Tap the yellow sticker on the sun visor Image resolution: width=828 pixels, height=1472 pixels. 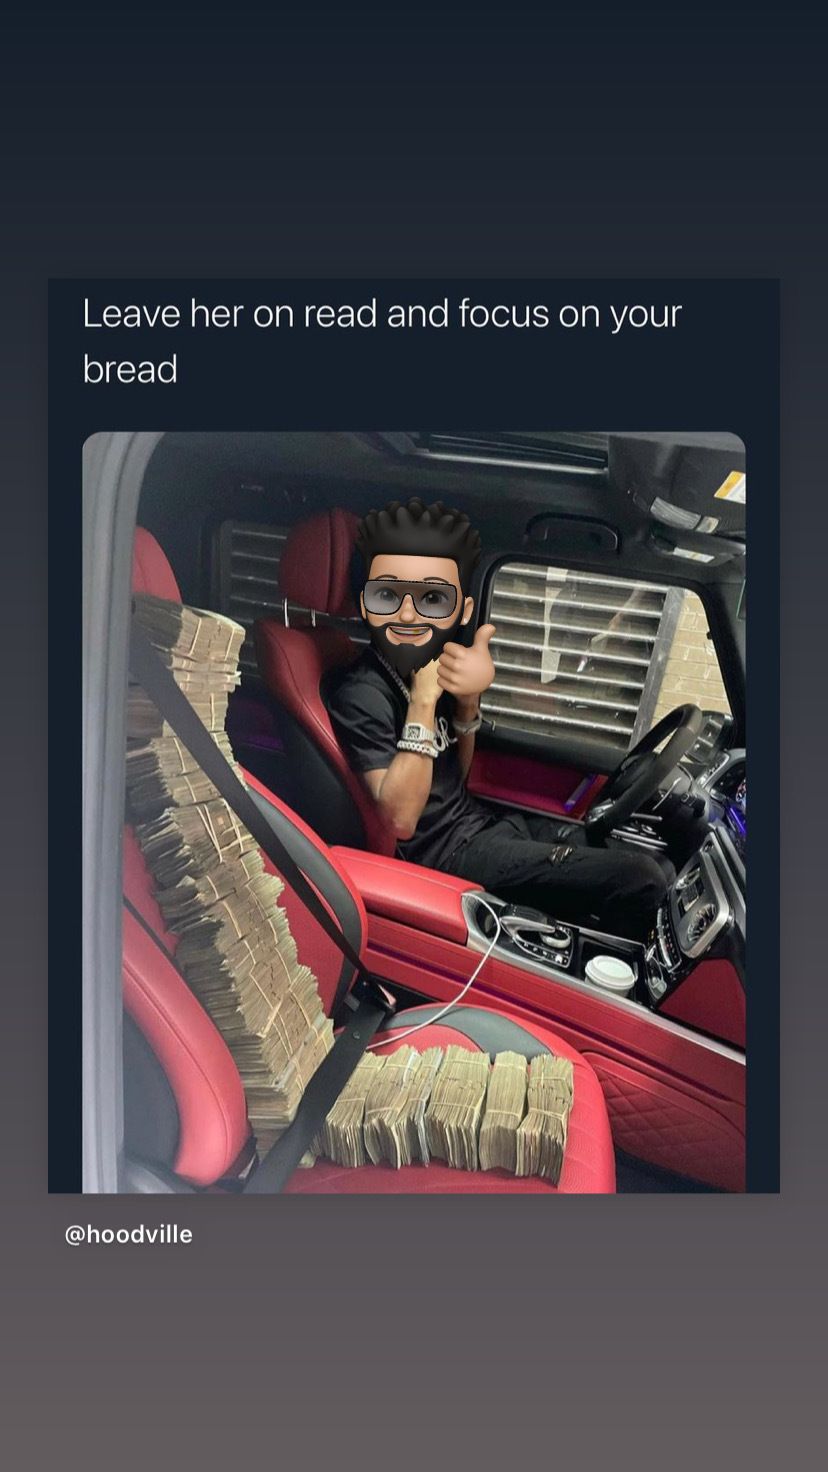pos(731,487)
